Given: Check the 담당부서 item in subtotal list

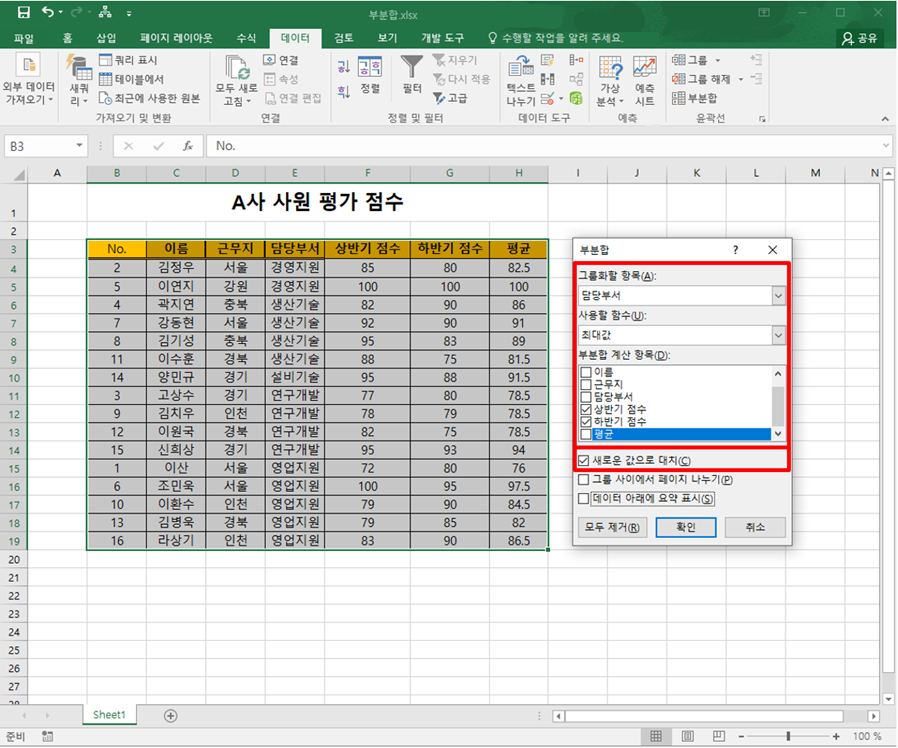Looking at the screenshot, I should click(x=586, y=397).
